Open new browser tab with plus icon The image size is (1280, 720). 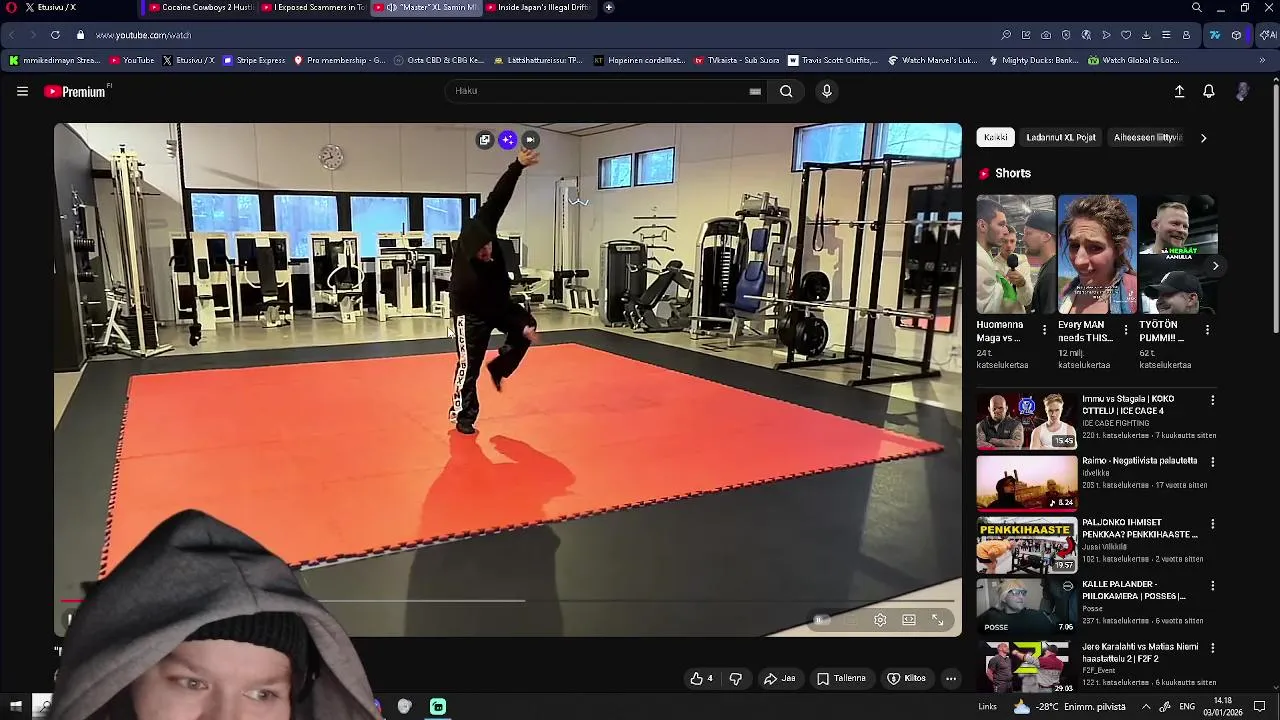[x=609, y=7]
